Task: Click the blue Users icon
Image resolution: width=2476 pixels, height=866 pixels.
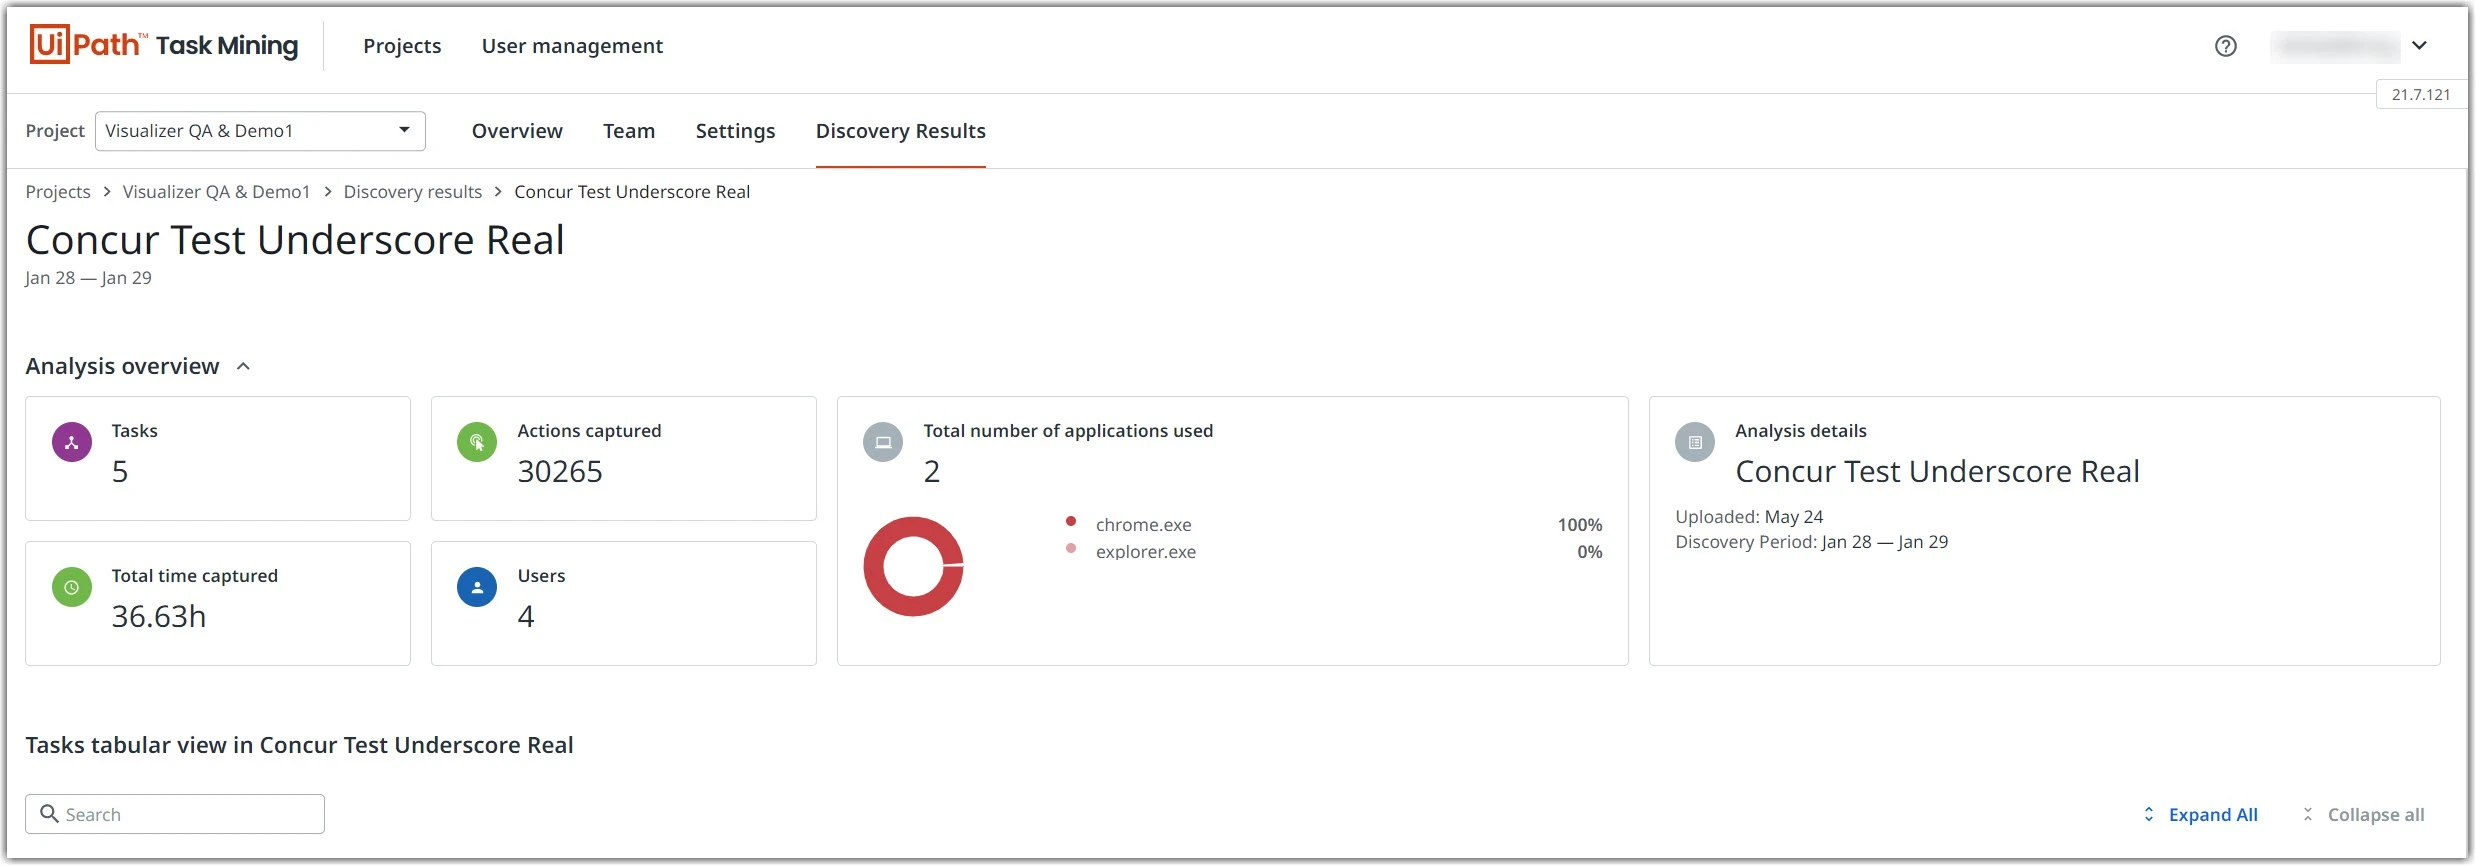Action: 477,587
